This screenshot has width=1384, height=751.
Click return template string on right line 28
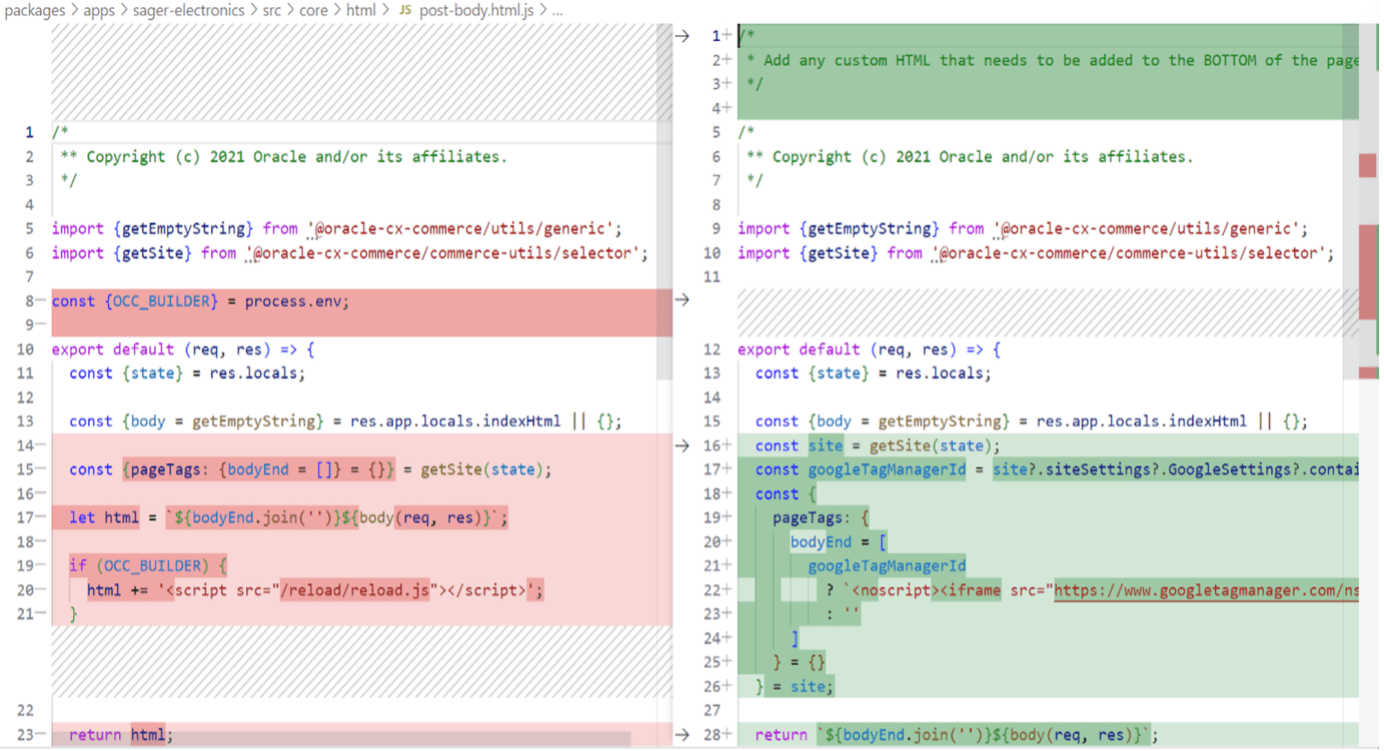(x=983, y=735)
